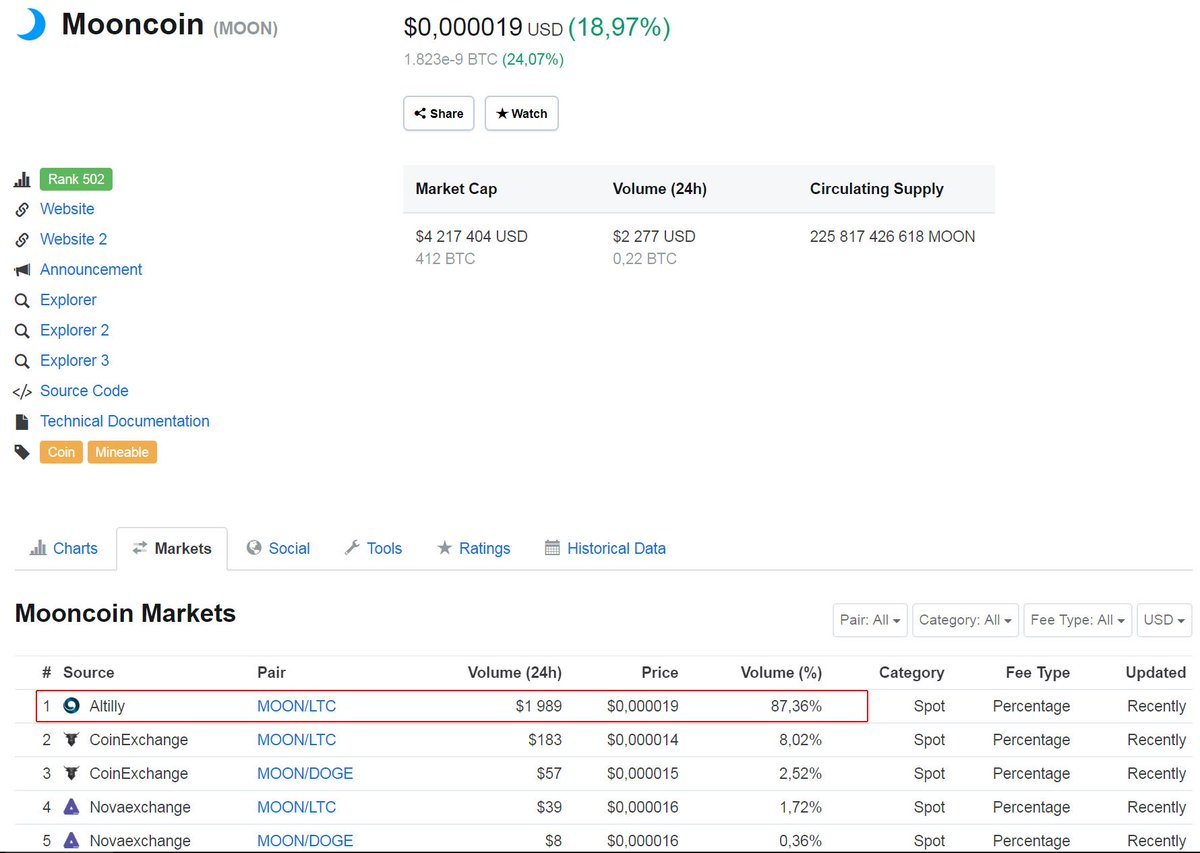Click the CoinExchange bull logo in row 3
This screenshot has width=1200, height=853.
tap(71, 774)
